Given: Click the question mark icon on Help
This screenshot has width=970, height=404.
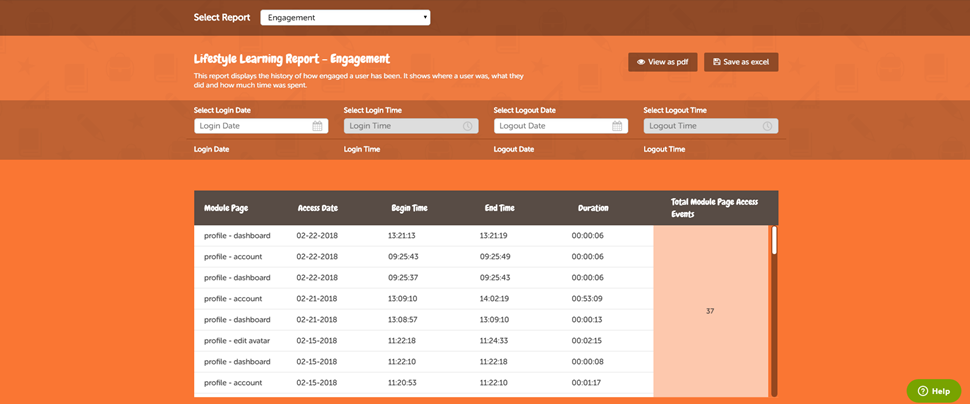Looking at the screenshot, I should pyautogui.click(x=922, y=391).
